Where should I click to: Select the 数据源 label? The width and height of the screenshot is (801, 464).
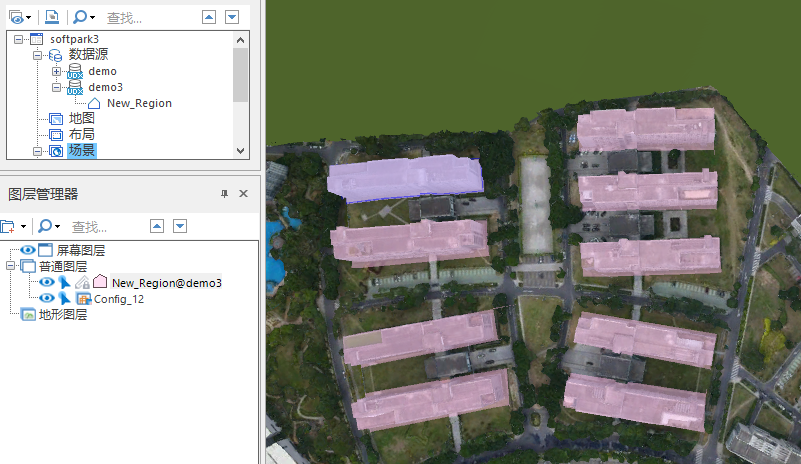point(88,55)
